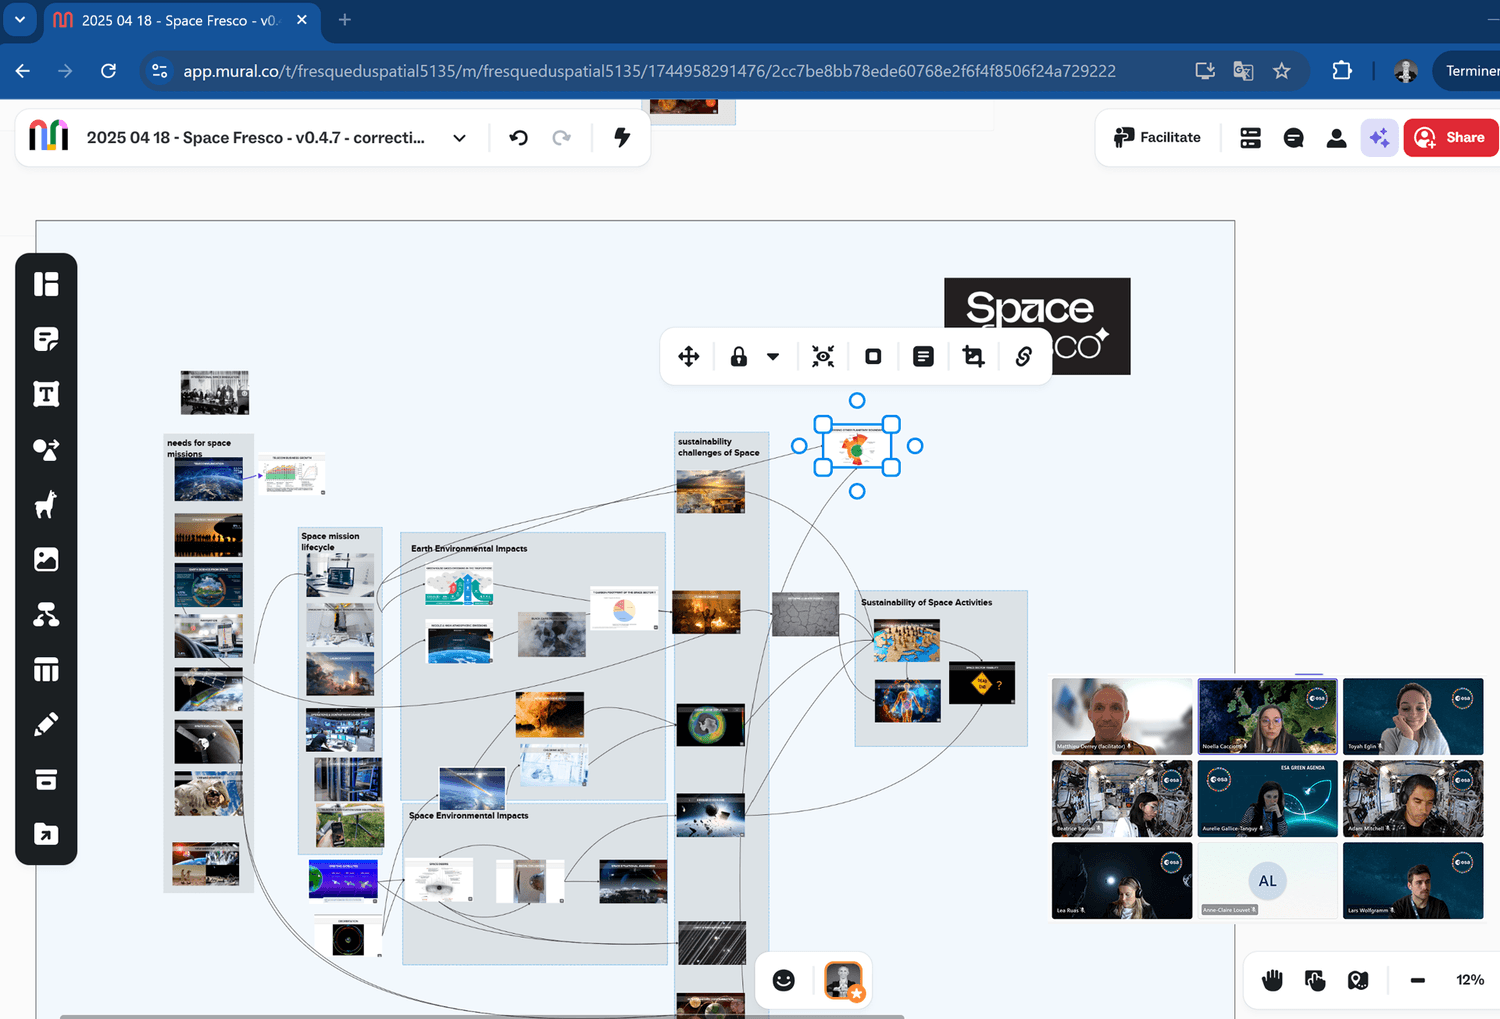Open the mini-map icon
Image resolution: width=1500 pixels, height=1019 pixels.
1358,980
